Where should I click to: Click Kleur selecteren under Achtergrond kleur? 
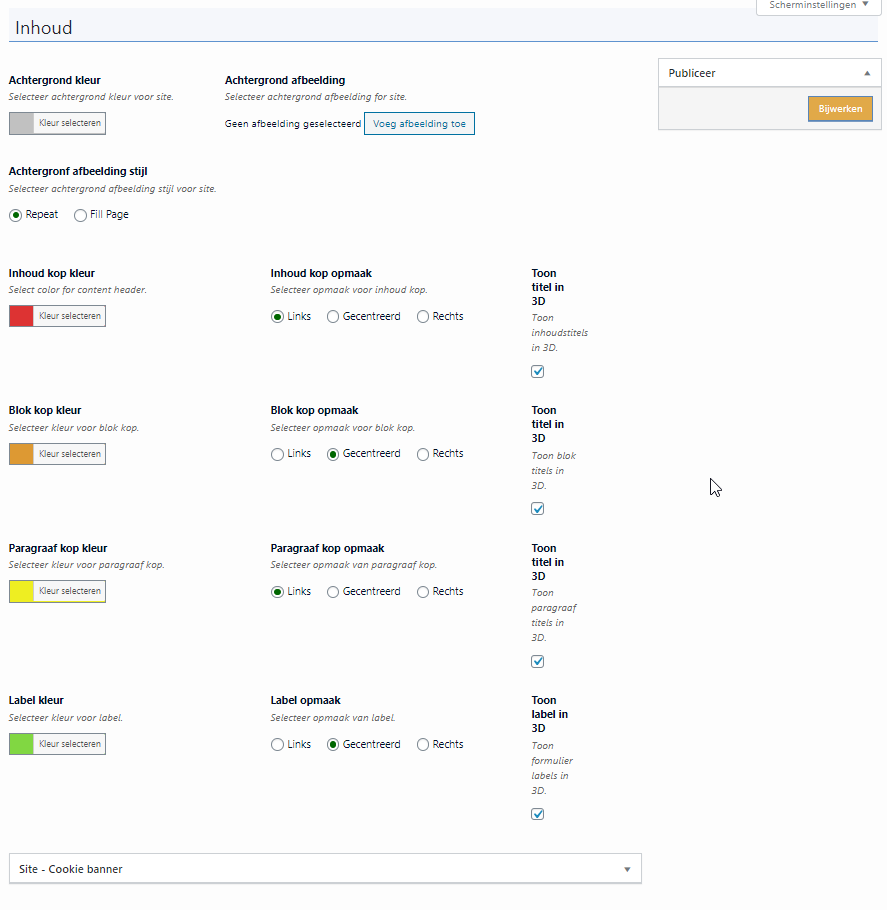pos(70,124)
